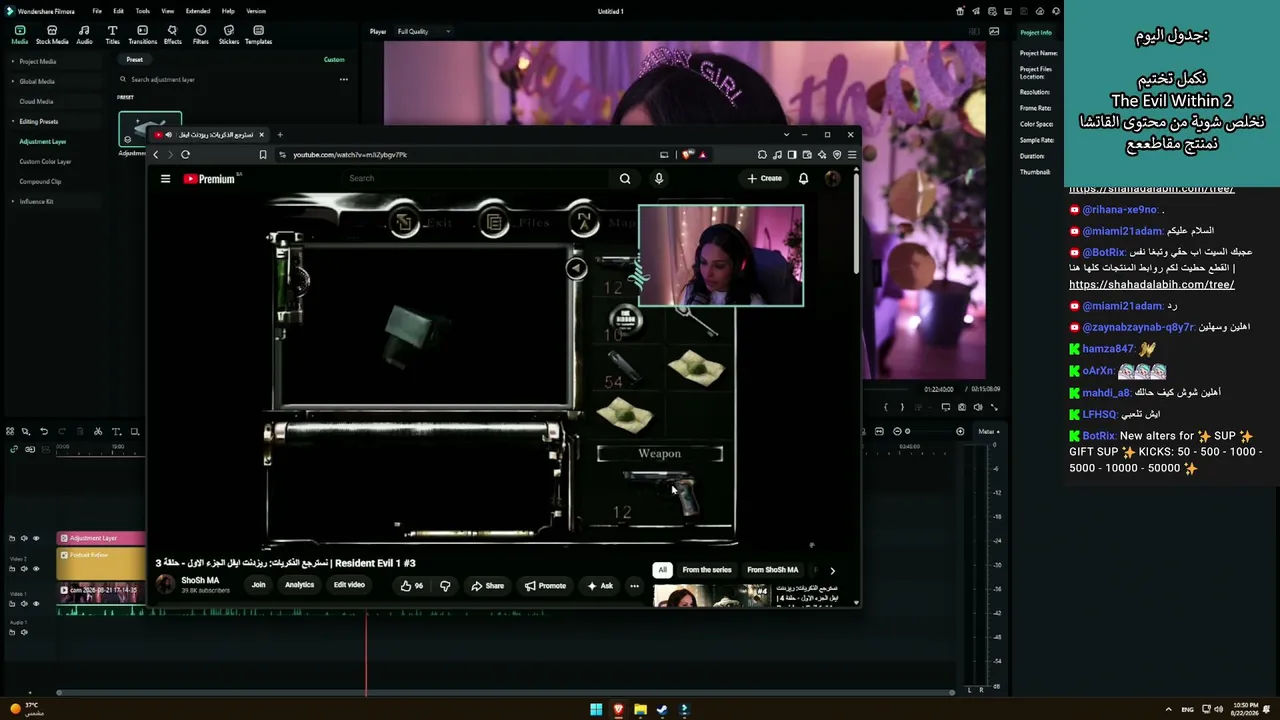1280x720 pixels.
Task: Open the Meter dropdown in the timeline
Action: click(x=989, y=432)
